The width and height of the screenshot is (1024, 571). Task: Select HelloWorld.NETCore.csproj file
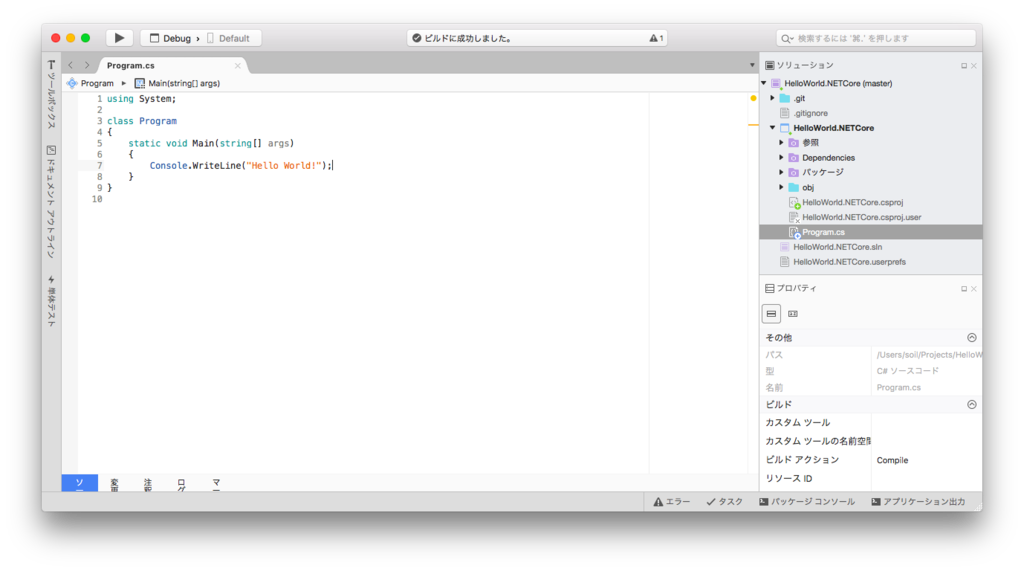(852, 203)
